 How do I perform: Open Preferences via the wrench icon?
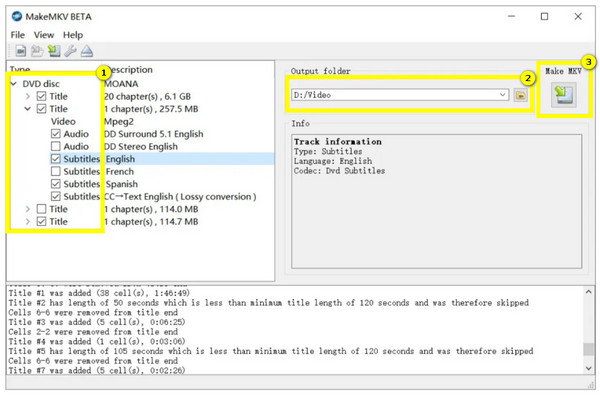point(70,51)
